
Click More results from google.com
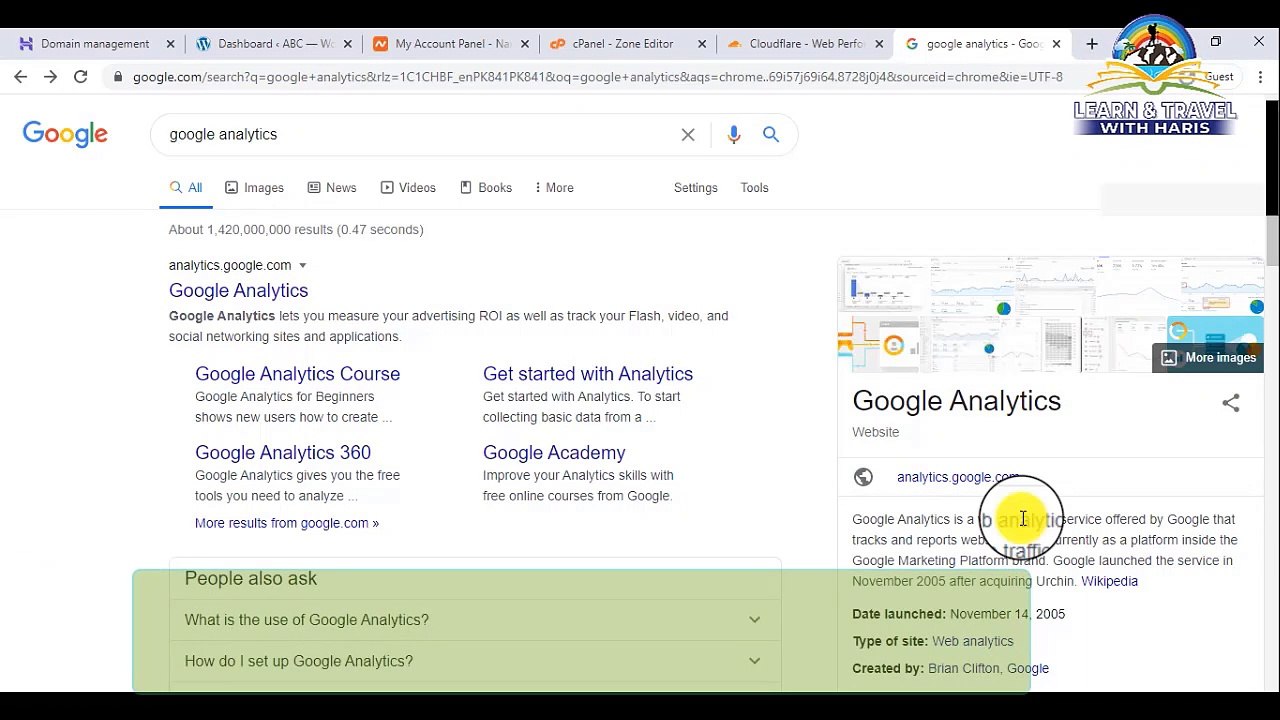(287, 523)
